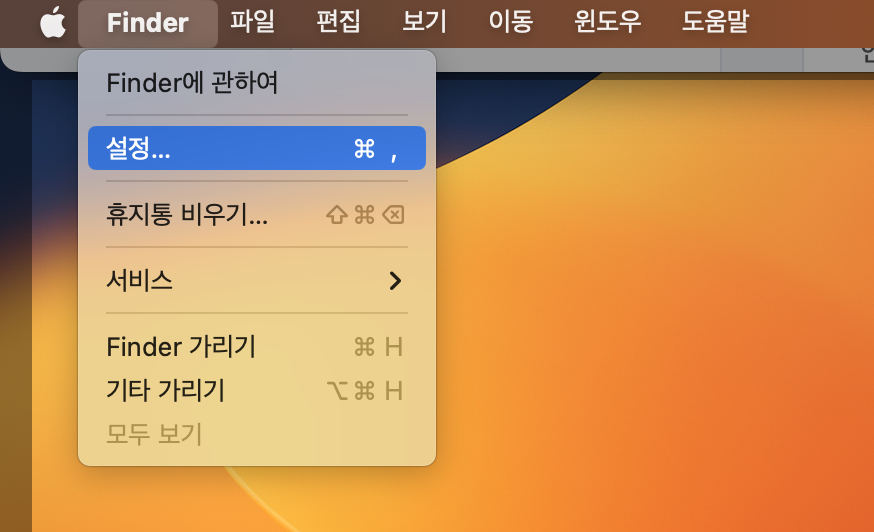The width and height of the screenshot is (874, 532).
Task: Click the Finder menu bar item
Action: coord(148,23)
